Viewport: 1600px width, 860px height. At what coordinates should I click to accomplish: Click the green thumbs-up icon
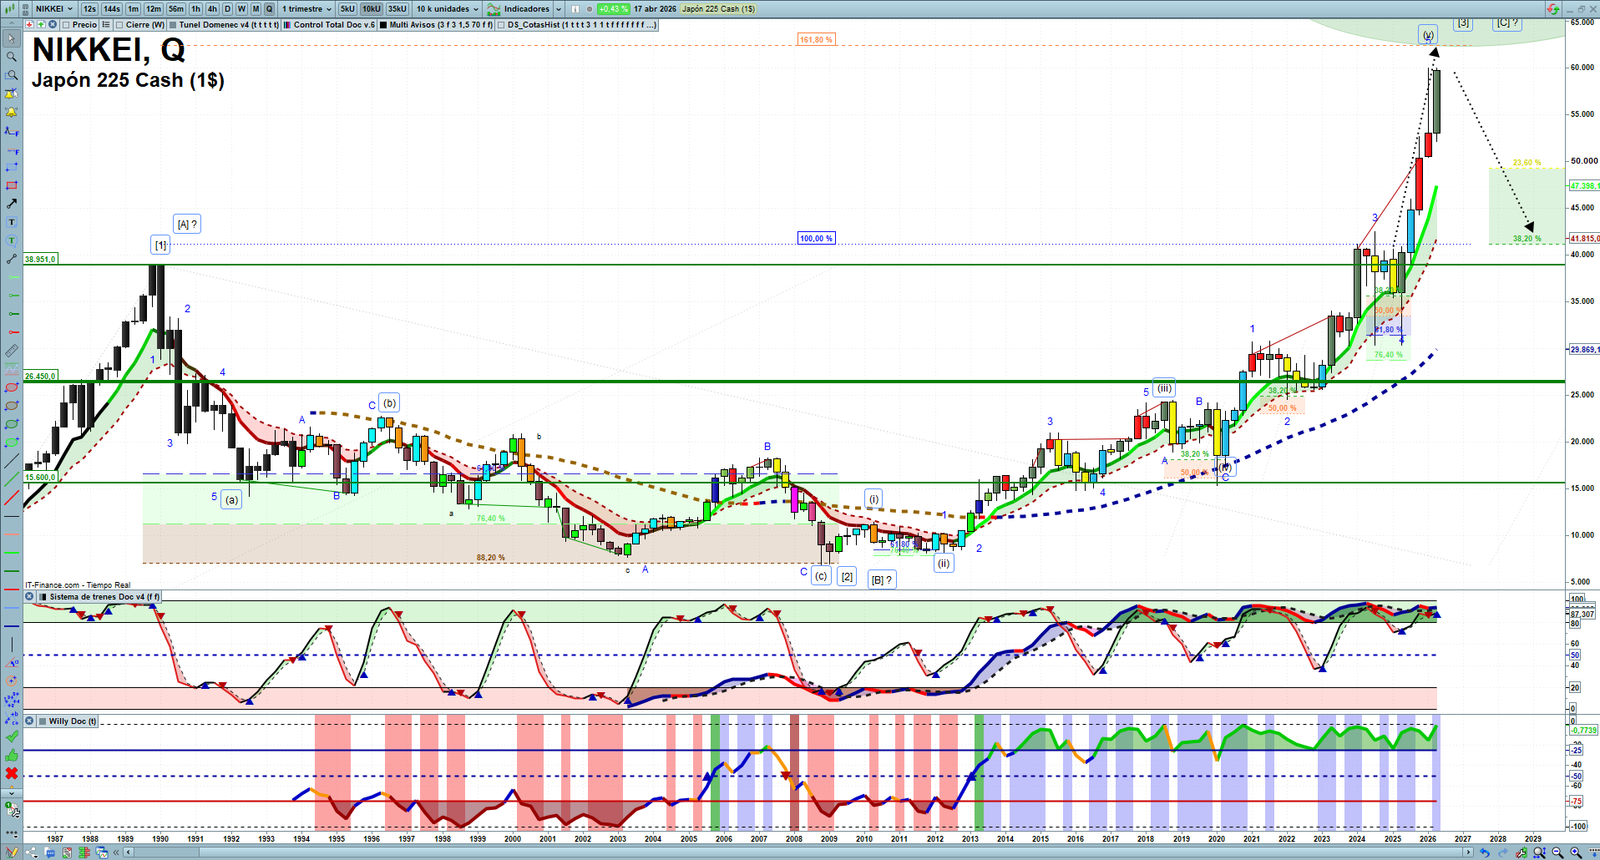[x=11, y=755]
